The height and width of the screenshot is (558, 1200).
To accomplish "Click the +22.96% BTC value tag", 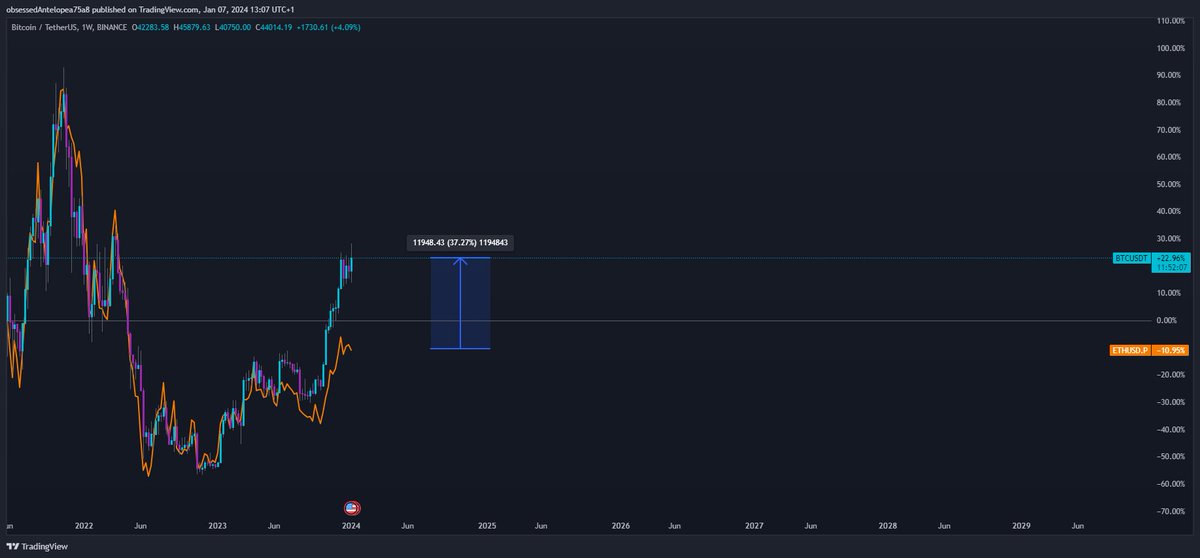I will tap(1169, 258).
